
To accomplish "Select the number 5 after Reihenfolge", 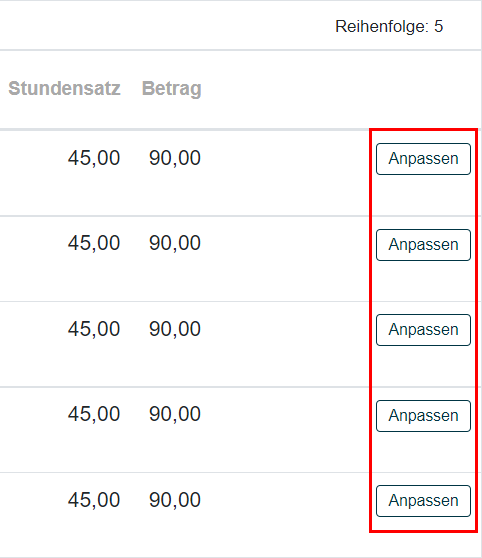I will click(438, 26).
